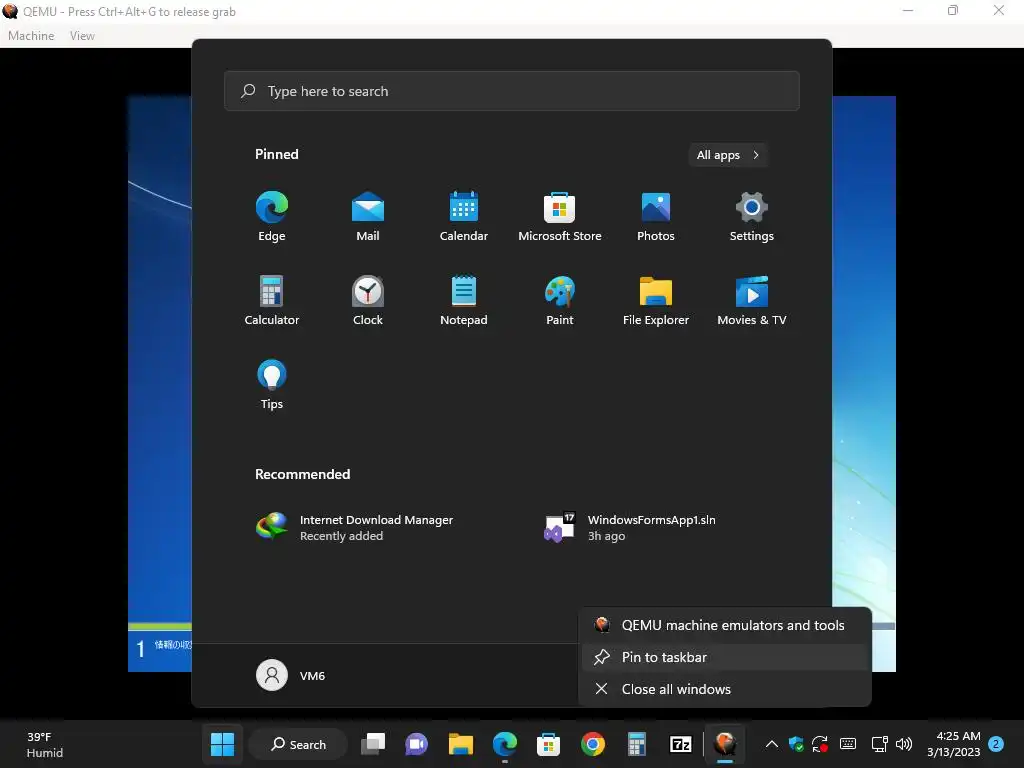
Task: Open the Machine menu in QEMU
Action: tap(31, 36)
